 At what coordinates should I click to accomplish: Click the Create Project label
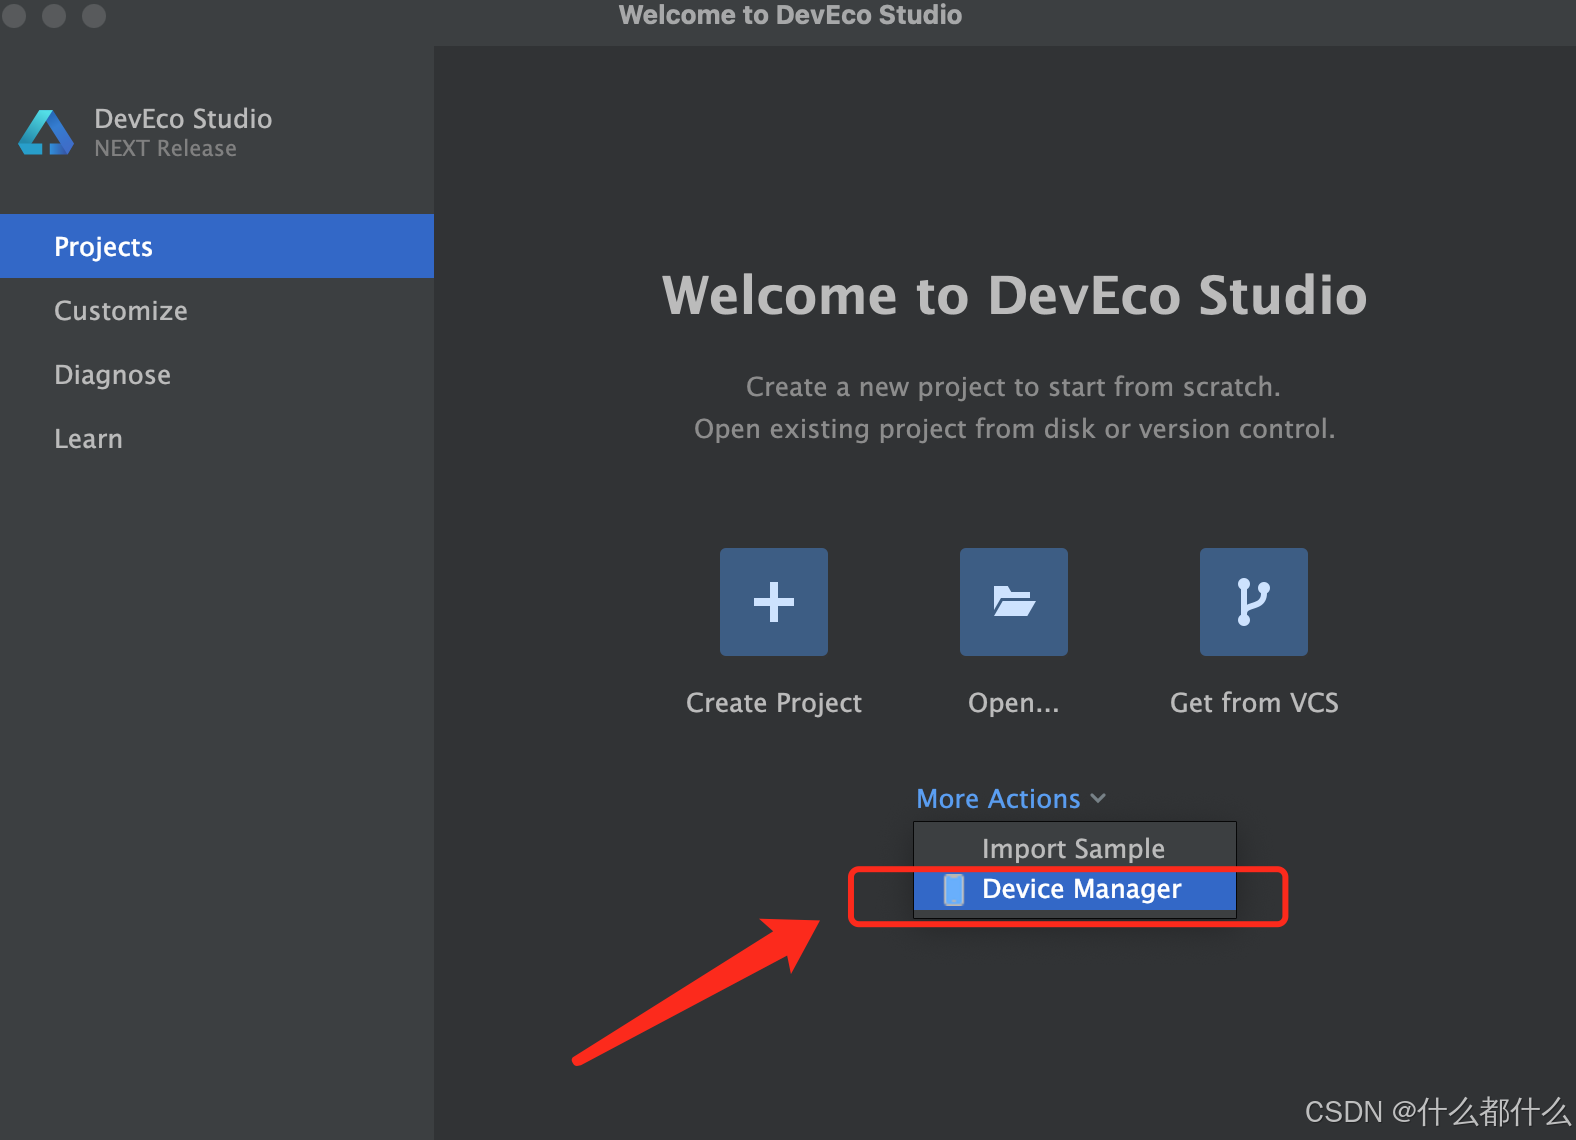[x=774, y=703]
